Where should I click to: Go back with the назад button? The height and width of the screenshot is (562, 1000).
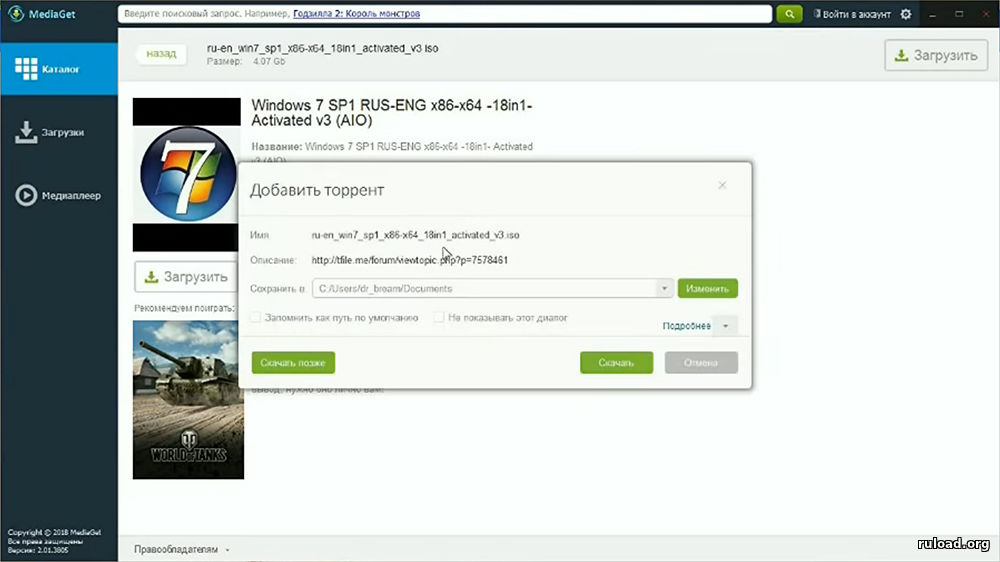click(x=161, y=54)
